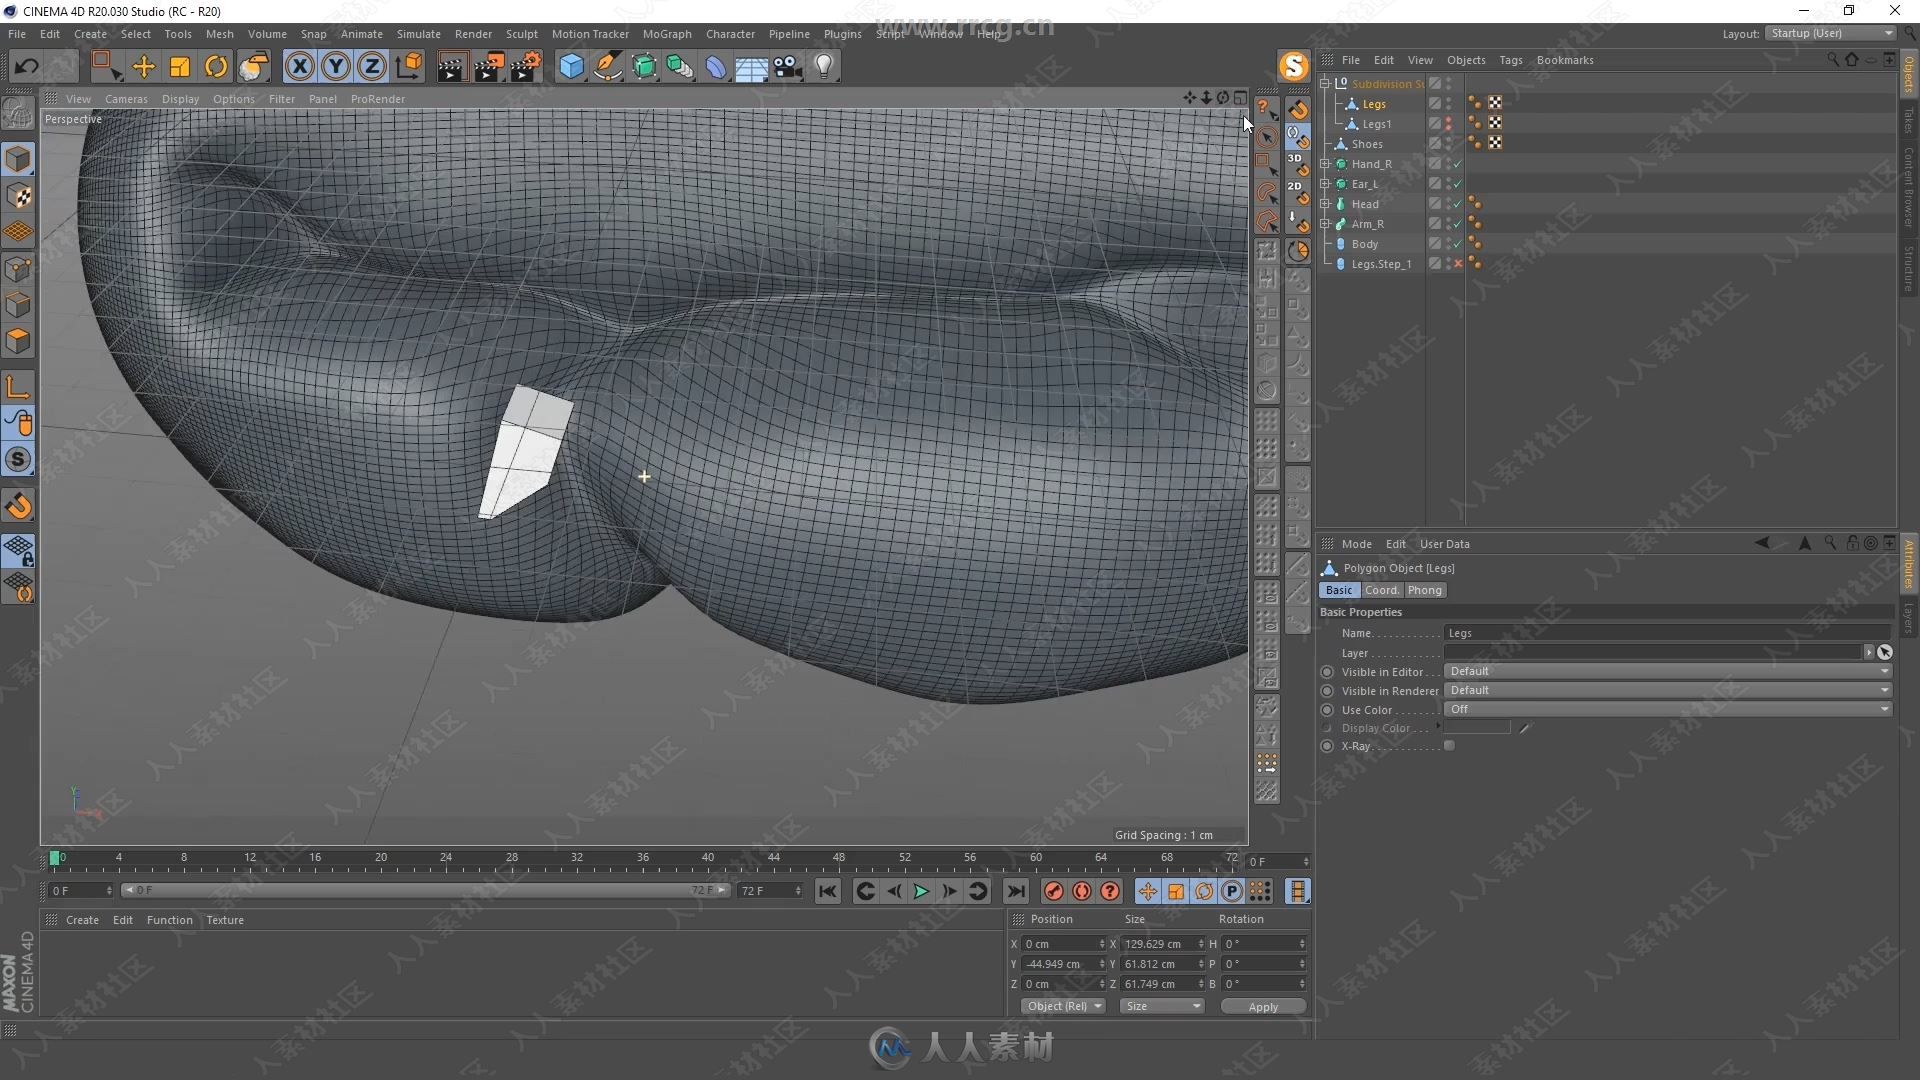Toggle Autokeying button
This screenshot has height=1080, width=1920.
point(1081,891)
